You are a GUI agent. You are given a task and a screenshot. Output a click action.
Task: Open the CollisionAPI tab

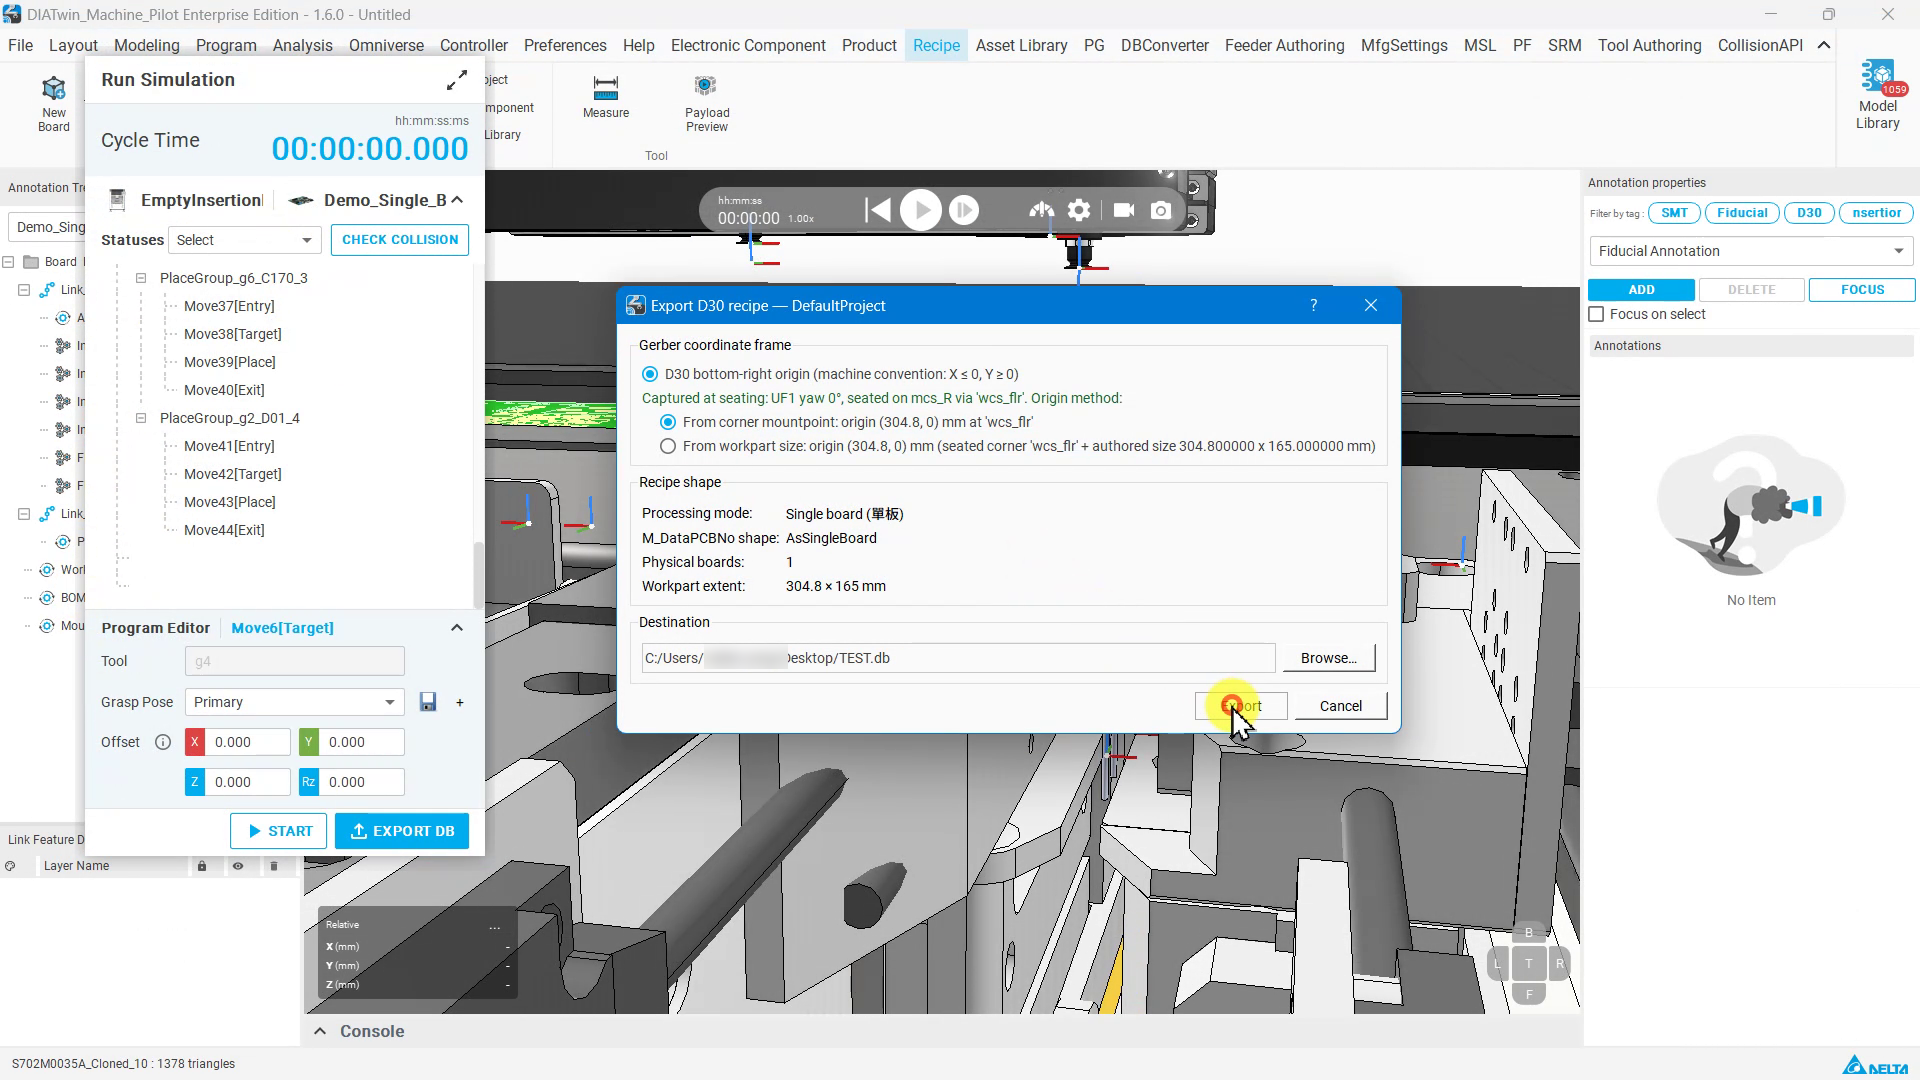[x=1761, y=45]
